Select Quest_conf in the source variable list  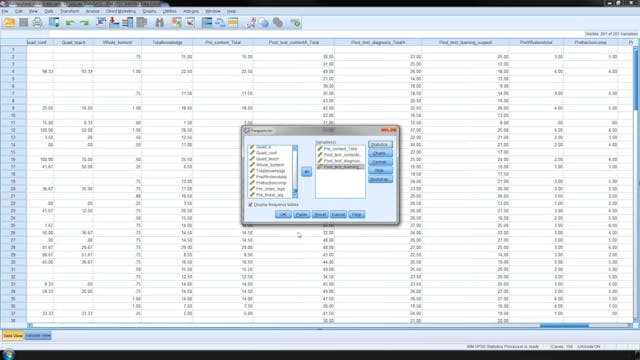[x=266, y=153]
